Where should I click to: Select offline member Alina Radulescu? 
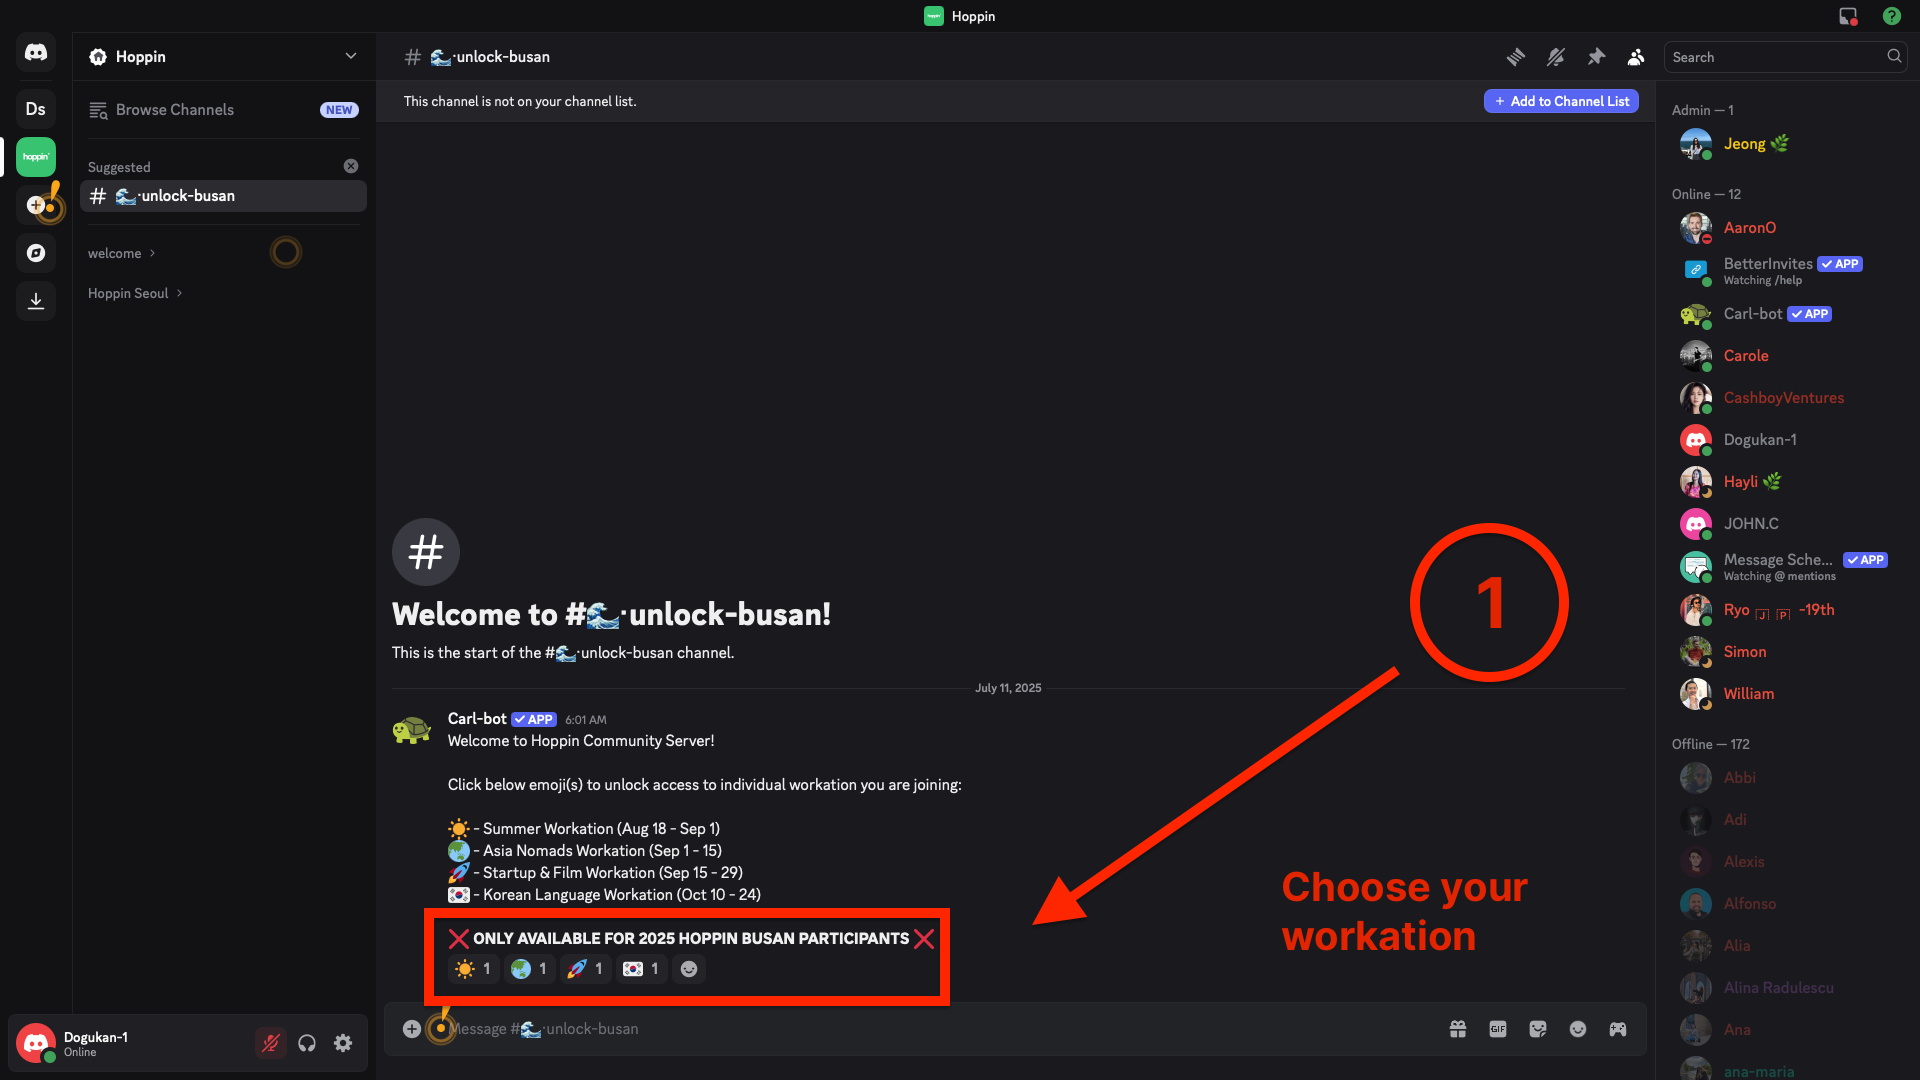(x=1784, y=988)
